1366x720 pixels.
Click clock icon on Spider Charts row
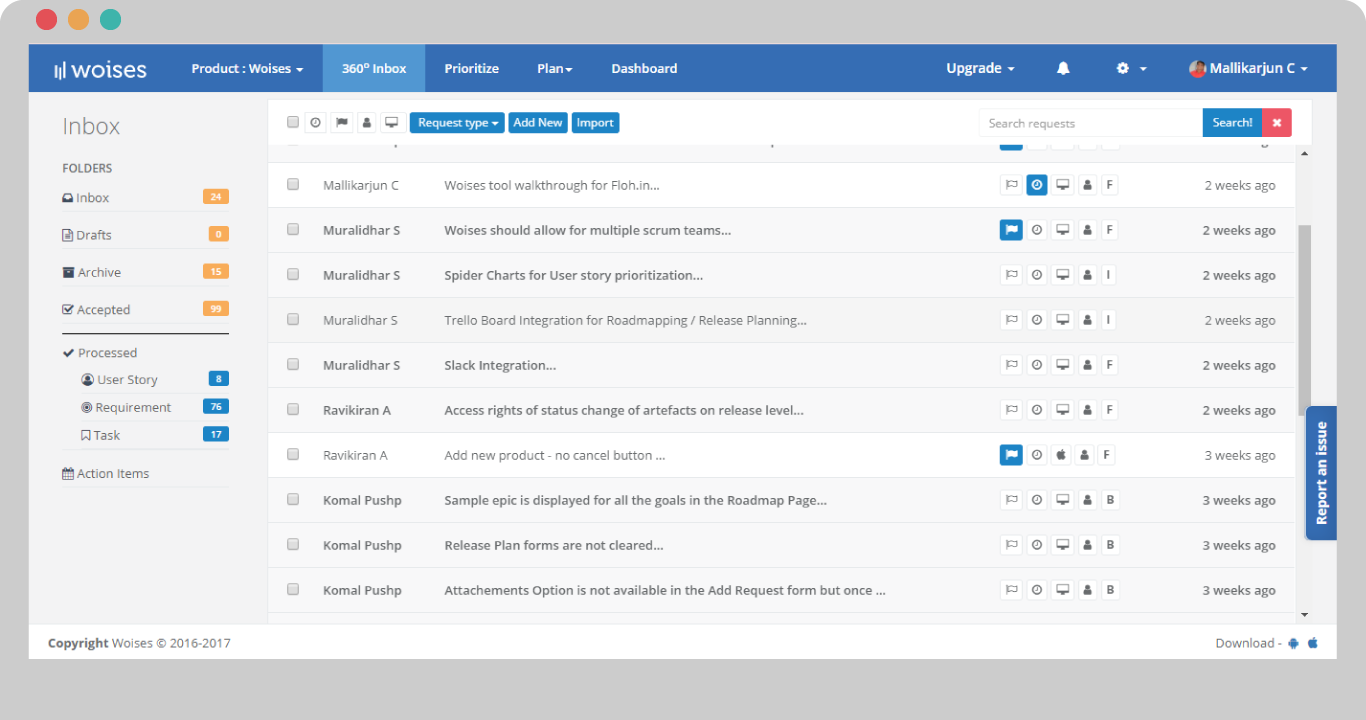click(1037, 275)
